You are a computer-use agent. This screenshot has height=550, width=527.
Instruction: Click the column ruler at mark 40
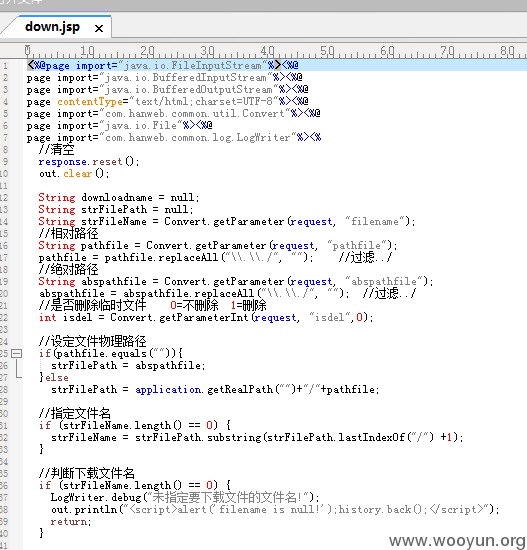(267, 51)
